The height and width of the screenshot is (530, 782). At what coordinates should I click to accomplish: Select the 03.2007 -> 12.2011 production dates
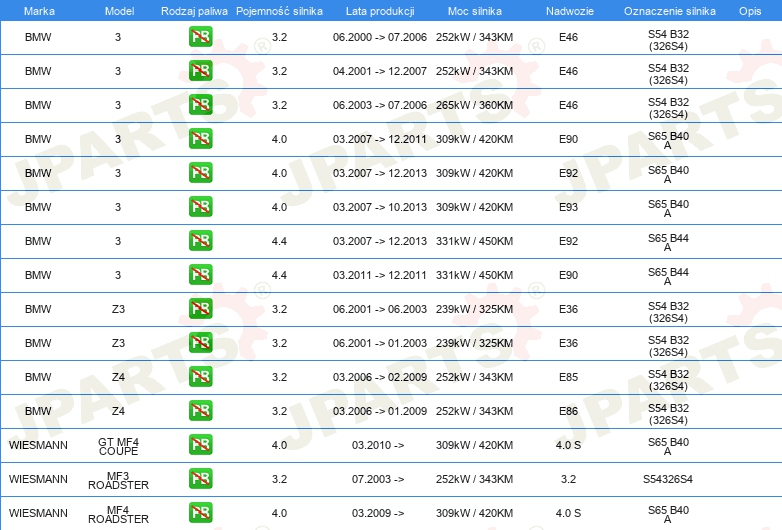pyautogui.click(x=380, y=139)
